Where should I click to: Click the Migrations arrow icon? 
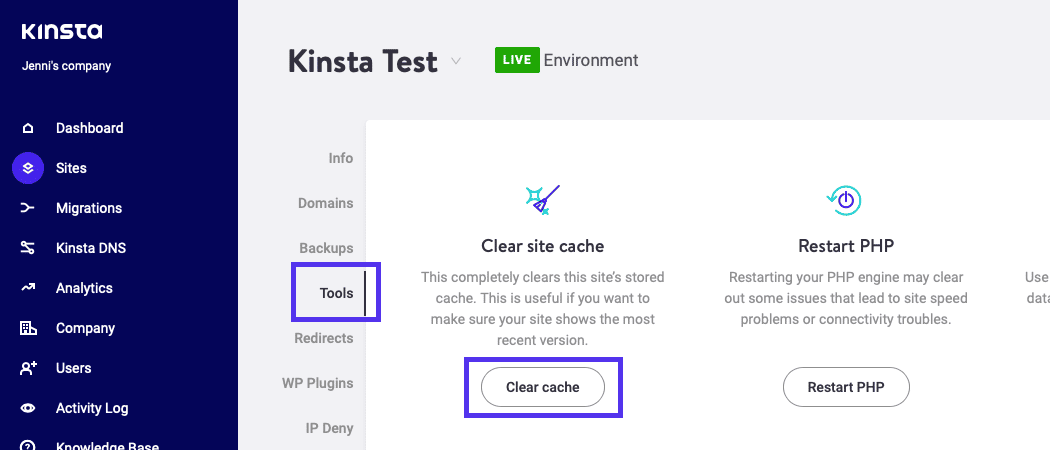28,208
